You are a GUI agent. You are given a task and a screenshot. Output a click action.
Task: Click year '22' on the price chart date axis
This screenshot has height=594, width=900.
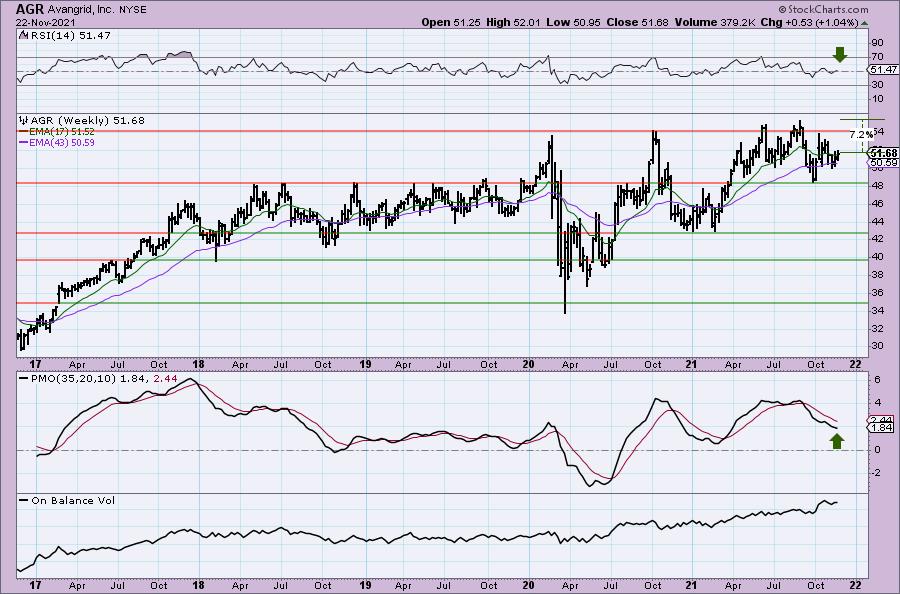(x=855, y=364)
